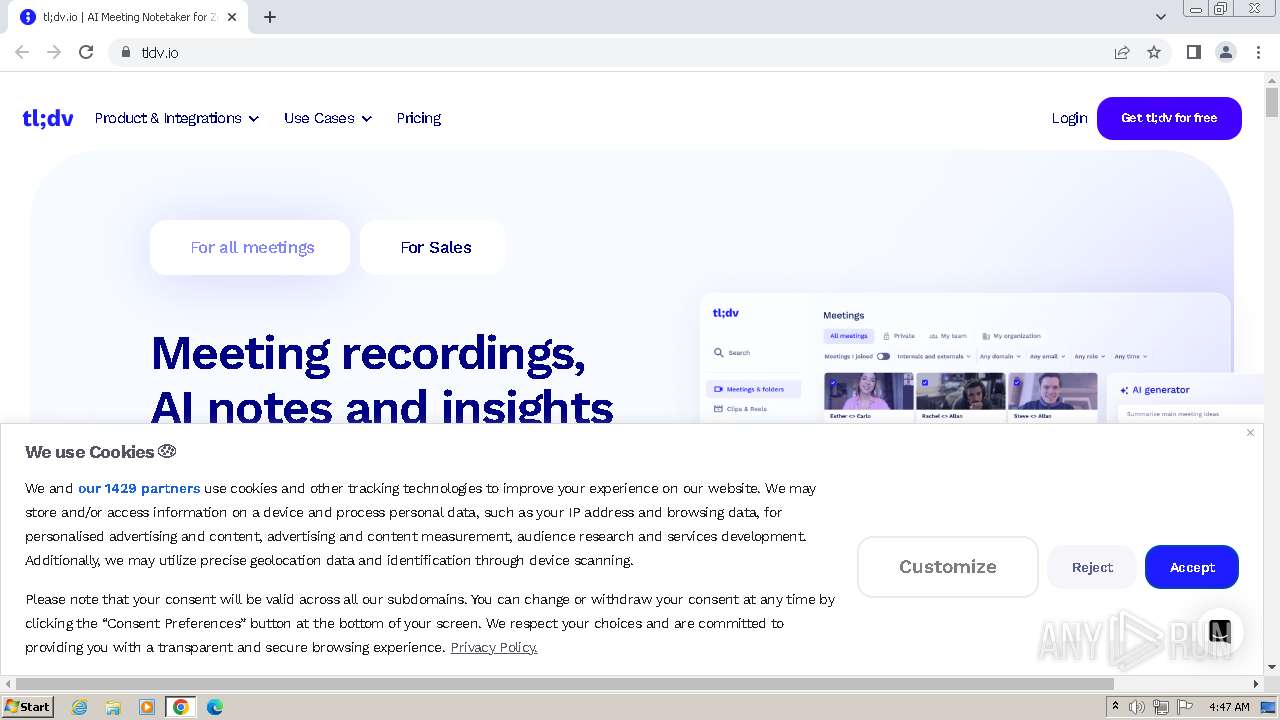Accept all cookies
This screenshot has width=1280, height=720.
[x=1192, y=567]
